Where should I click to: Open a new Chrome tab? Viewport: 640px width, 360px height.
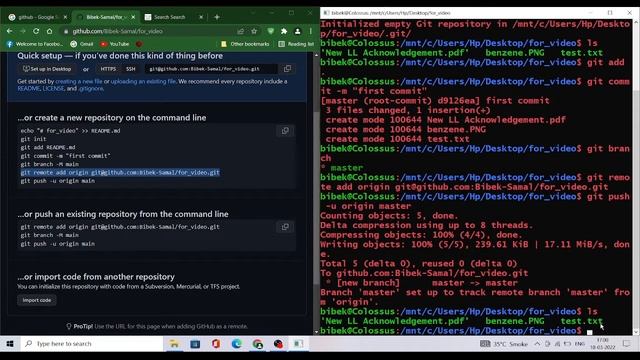click(x=217, y=17)
